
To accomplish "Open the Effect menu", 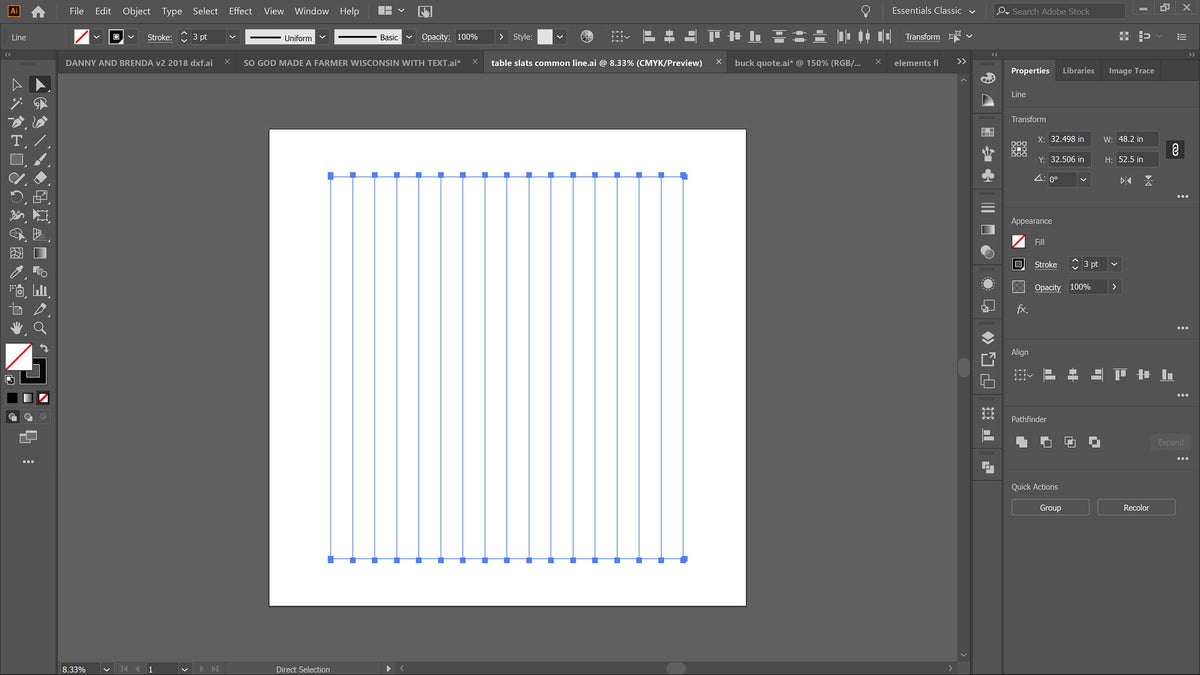I will (x=240, y=11).
